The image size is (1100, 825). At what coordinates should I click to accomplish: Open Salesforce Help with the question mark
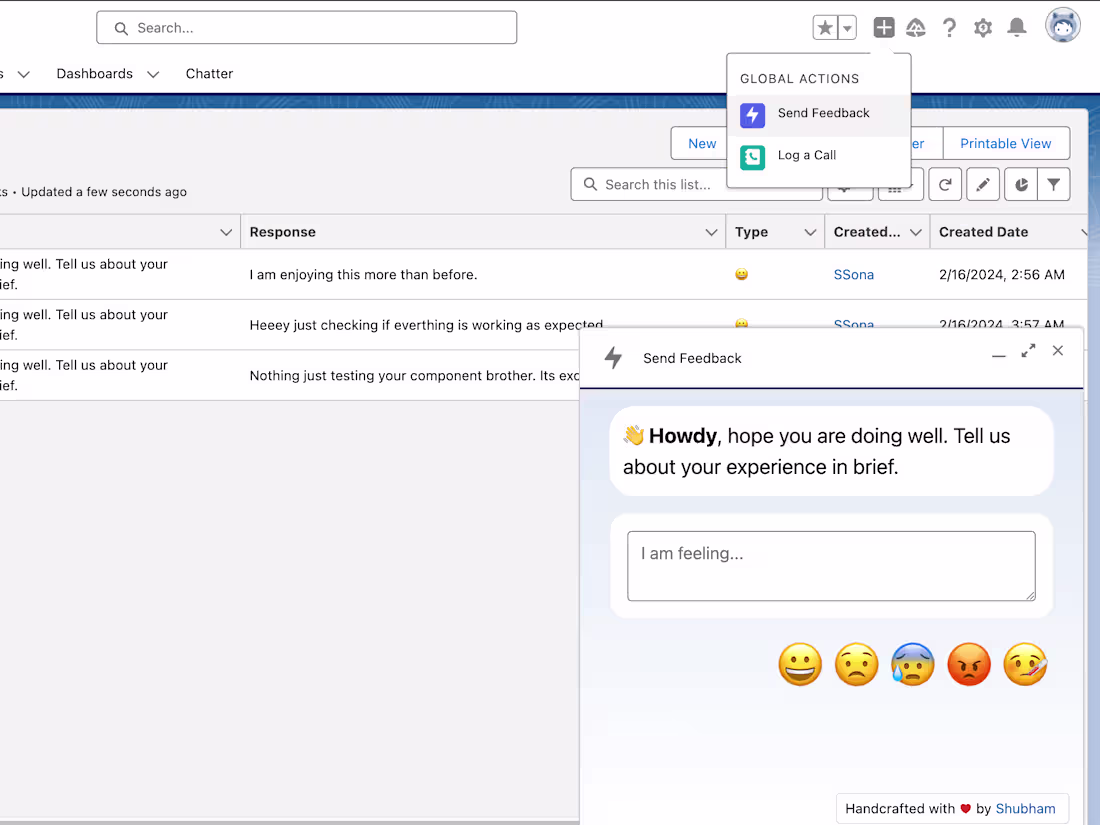coord(949,27)
